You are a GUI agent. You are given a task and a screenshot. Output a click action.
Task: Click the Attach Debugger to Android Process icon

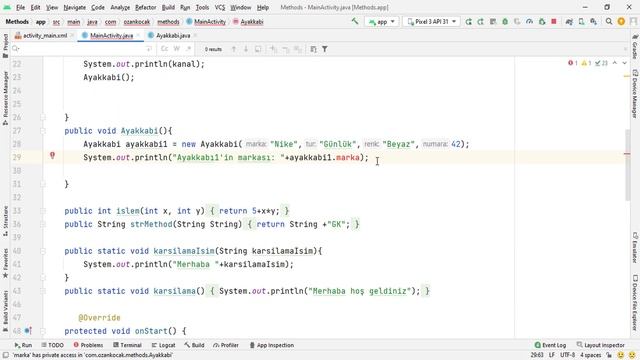click(542, 22)
